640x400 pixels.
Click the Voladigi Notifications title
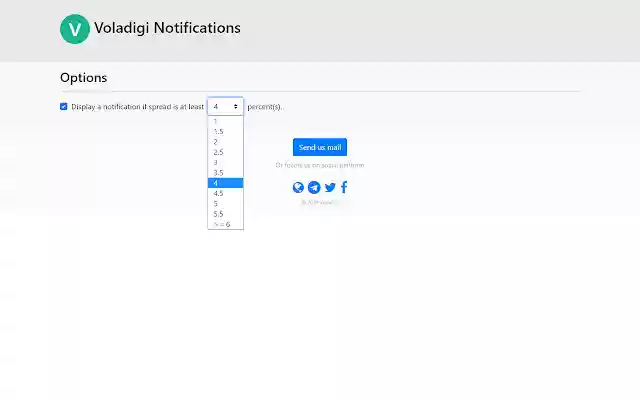[x=167, y=28]
